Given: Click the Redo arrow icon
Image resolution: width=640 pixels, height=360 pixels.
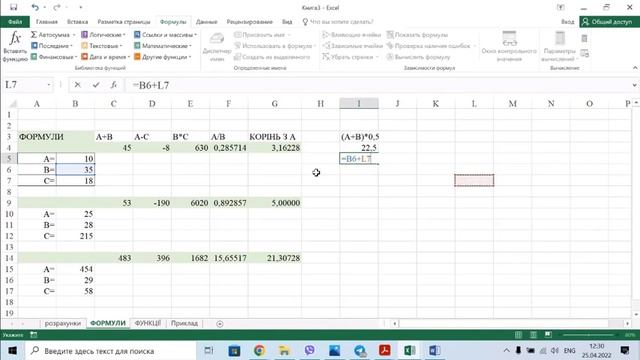Looking at the screenshot, I should [57, 7].
